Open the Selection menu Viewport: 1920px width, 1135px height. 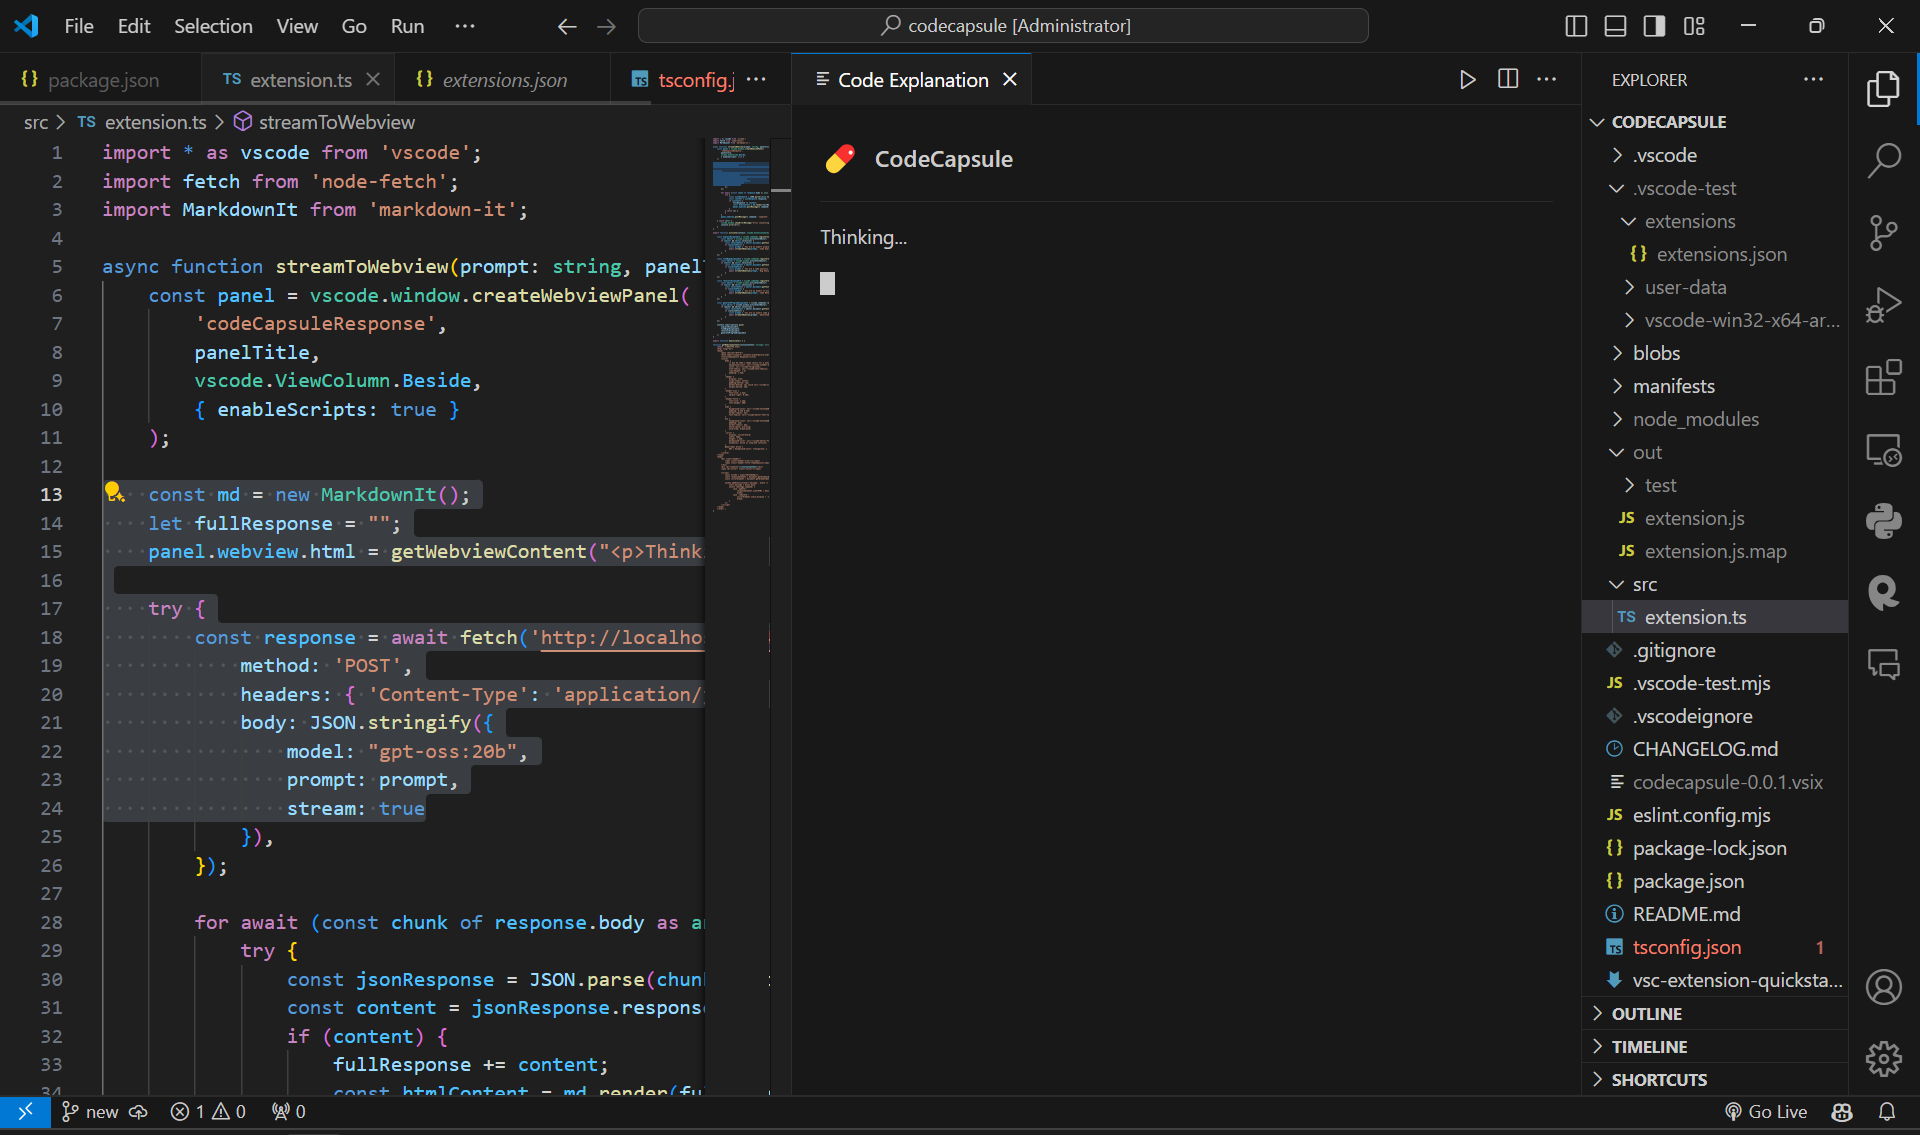pyautogui.click(x=213, y=26)
